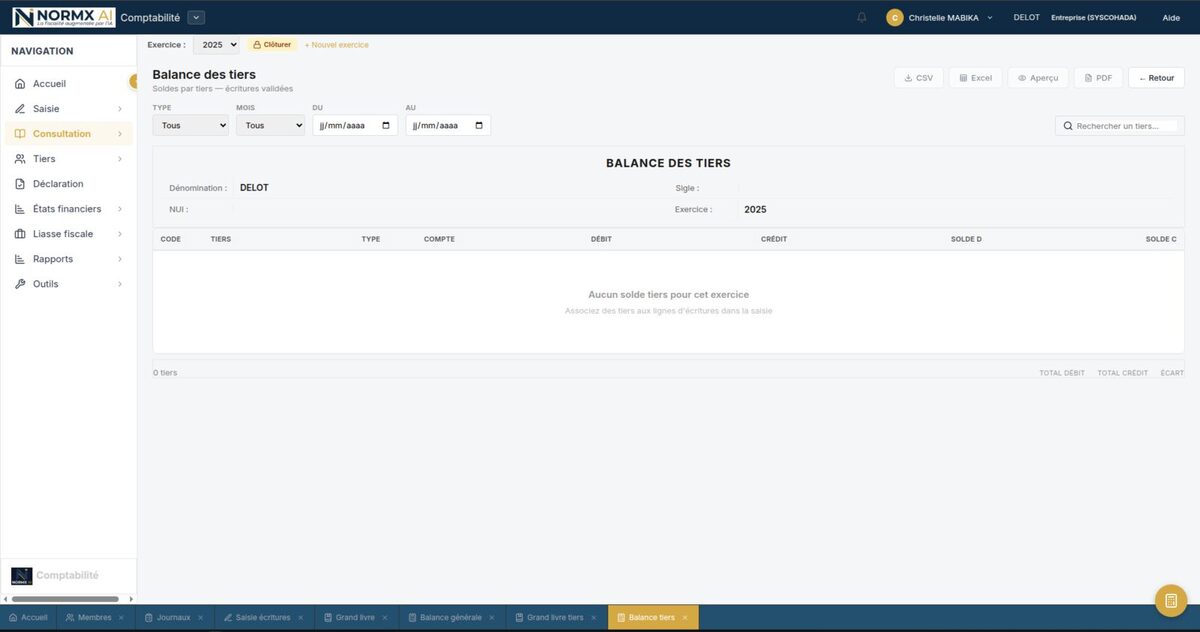1200x632 pixels.
Task: Click the Nouvel exercice link
Action: pos(337,45)
